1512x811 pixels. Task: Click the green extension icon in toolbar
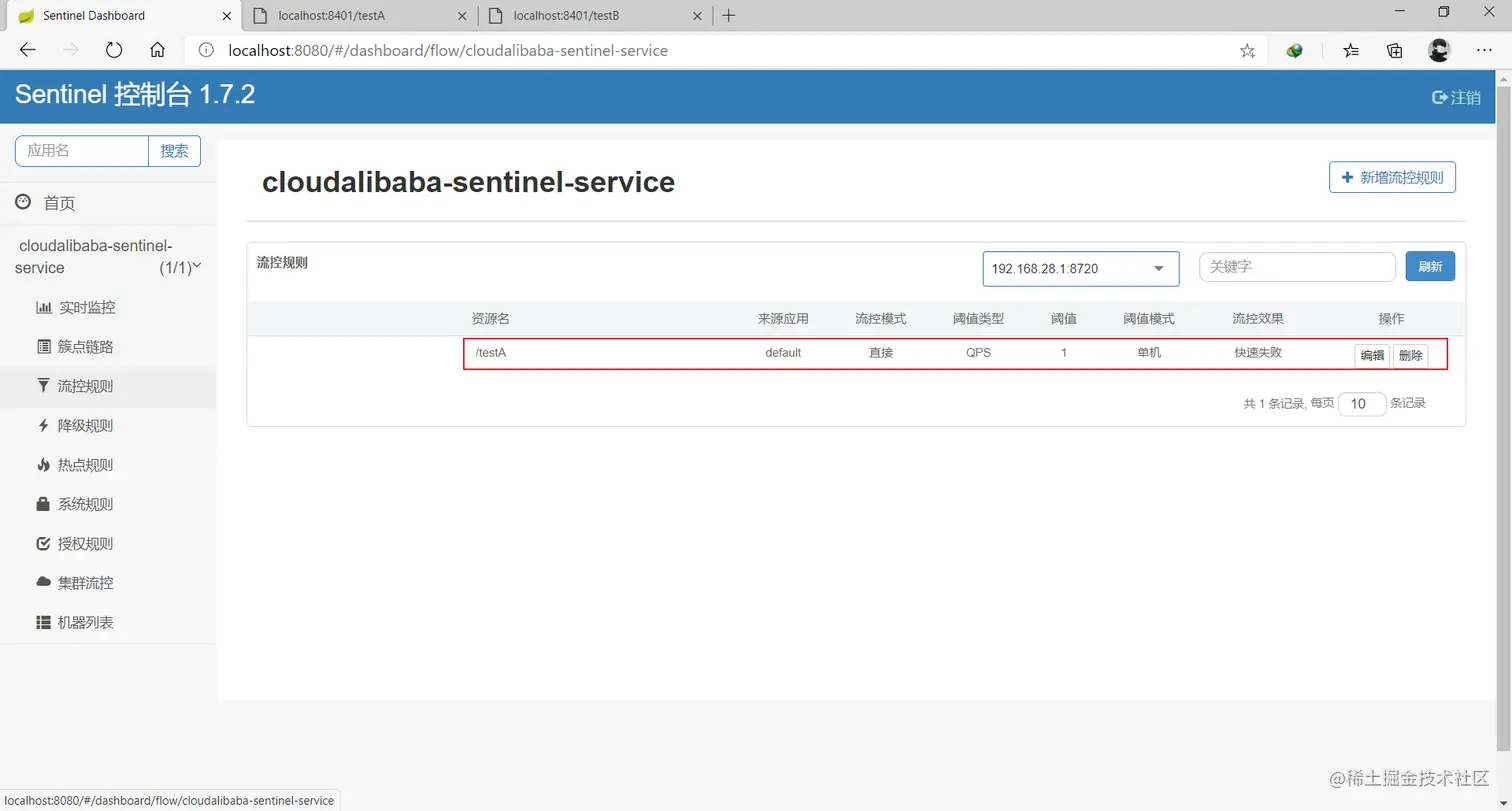coord(1294,50)
